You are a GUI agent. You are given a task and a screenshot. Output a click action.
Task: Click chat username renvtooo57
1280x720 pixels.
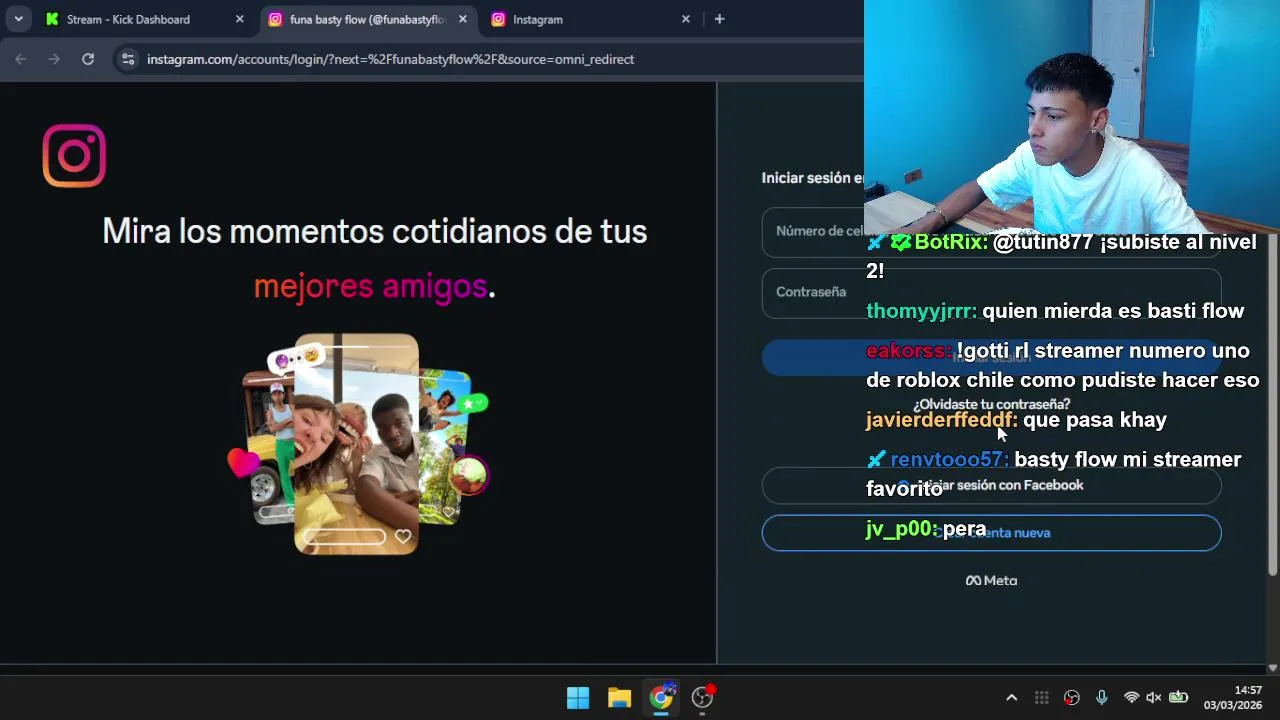point(949,460)
